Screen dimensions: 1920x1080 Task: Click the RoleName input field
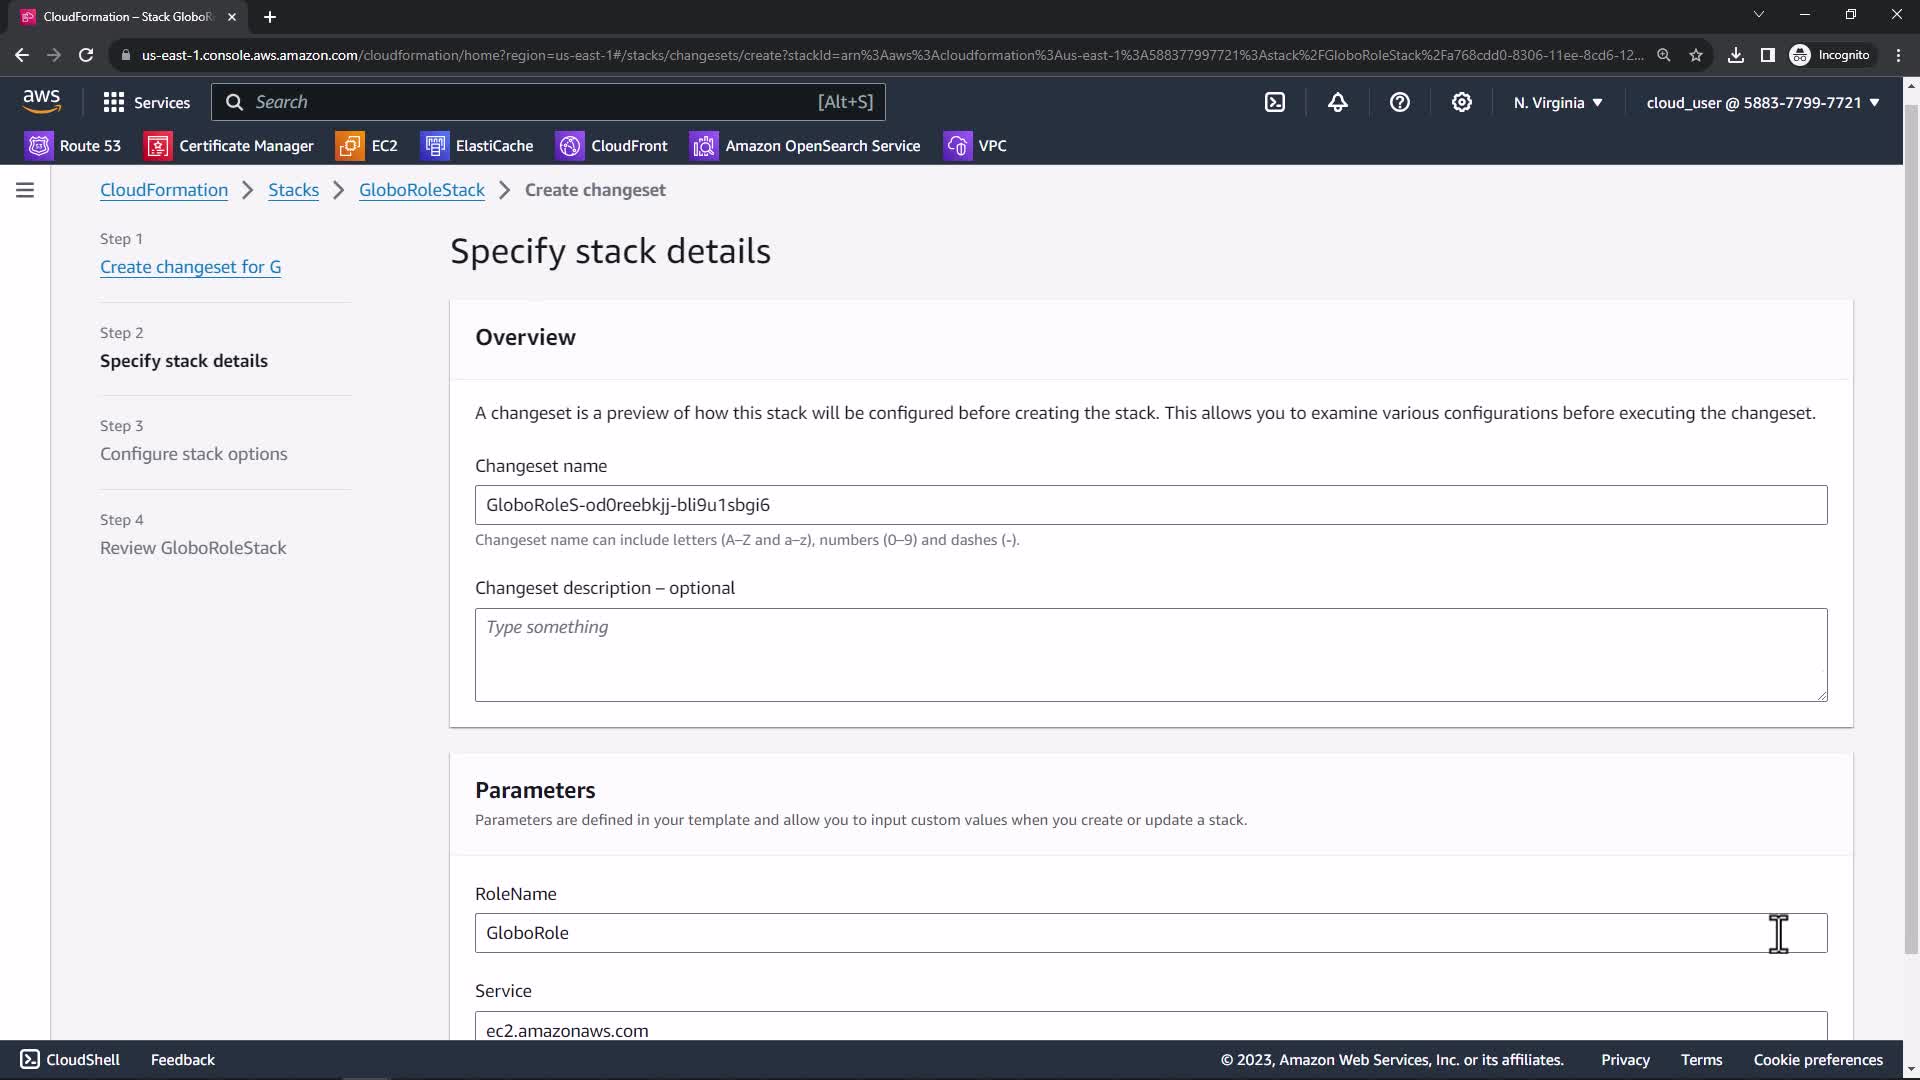click(x=1150, y=933)
